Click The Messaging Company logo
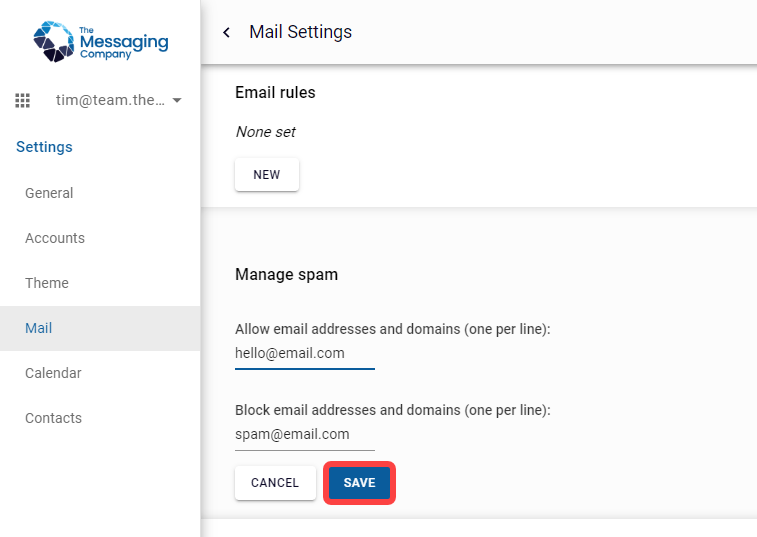Image resolution: width=757 pixels, height=537 pixels. coord(100,42)
